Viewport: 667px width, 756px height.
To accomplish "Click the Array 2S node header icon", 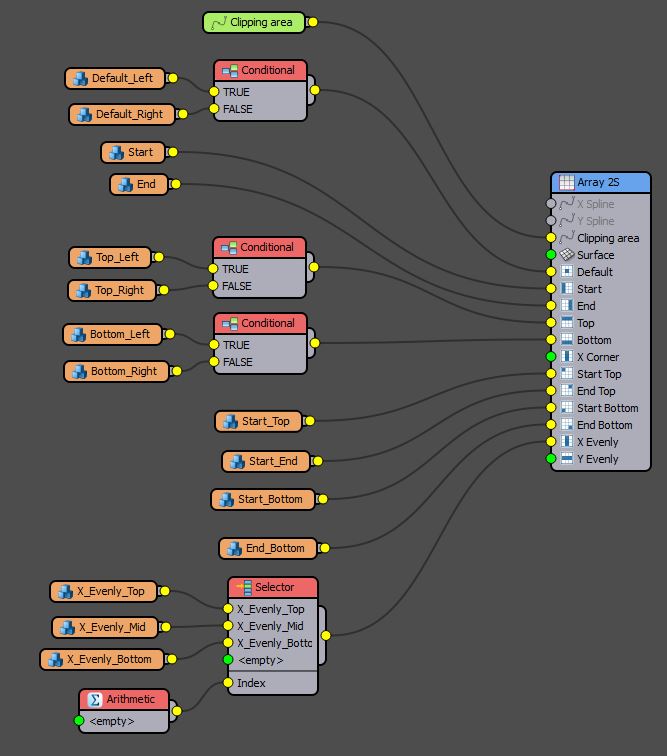I will click(x=566, y=183).
